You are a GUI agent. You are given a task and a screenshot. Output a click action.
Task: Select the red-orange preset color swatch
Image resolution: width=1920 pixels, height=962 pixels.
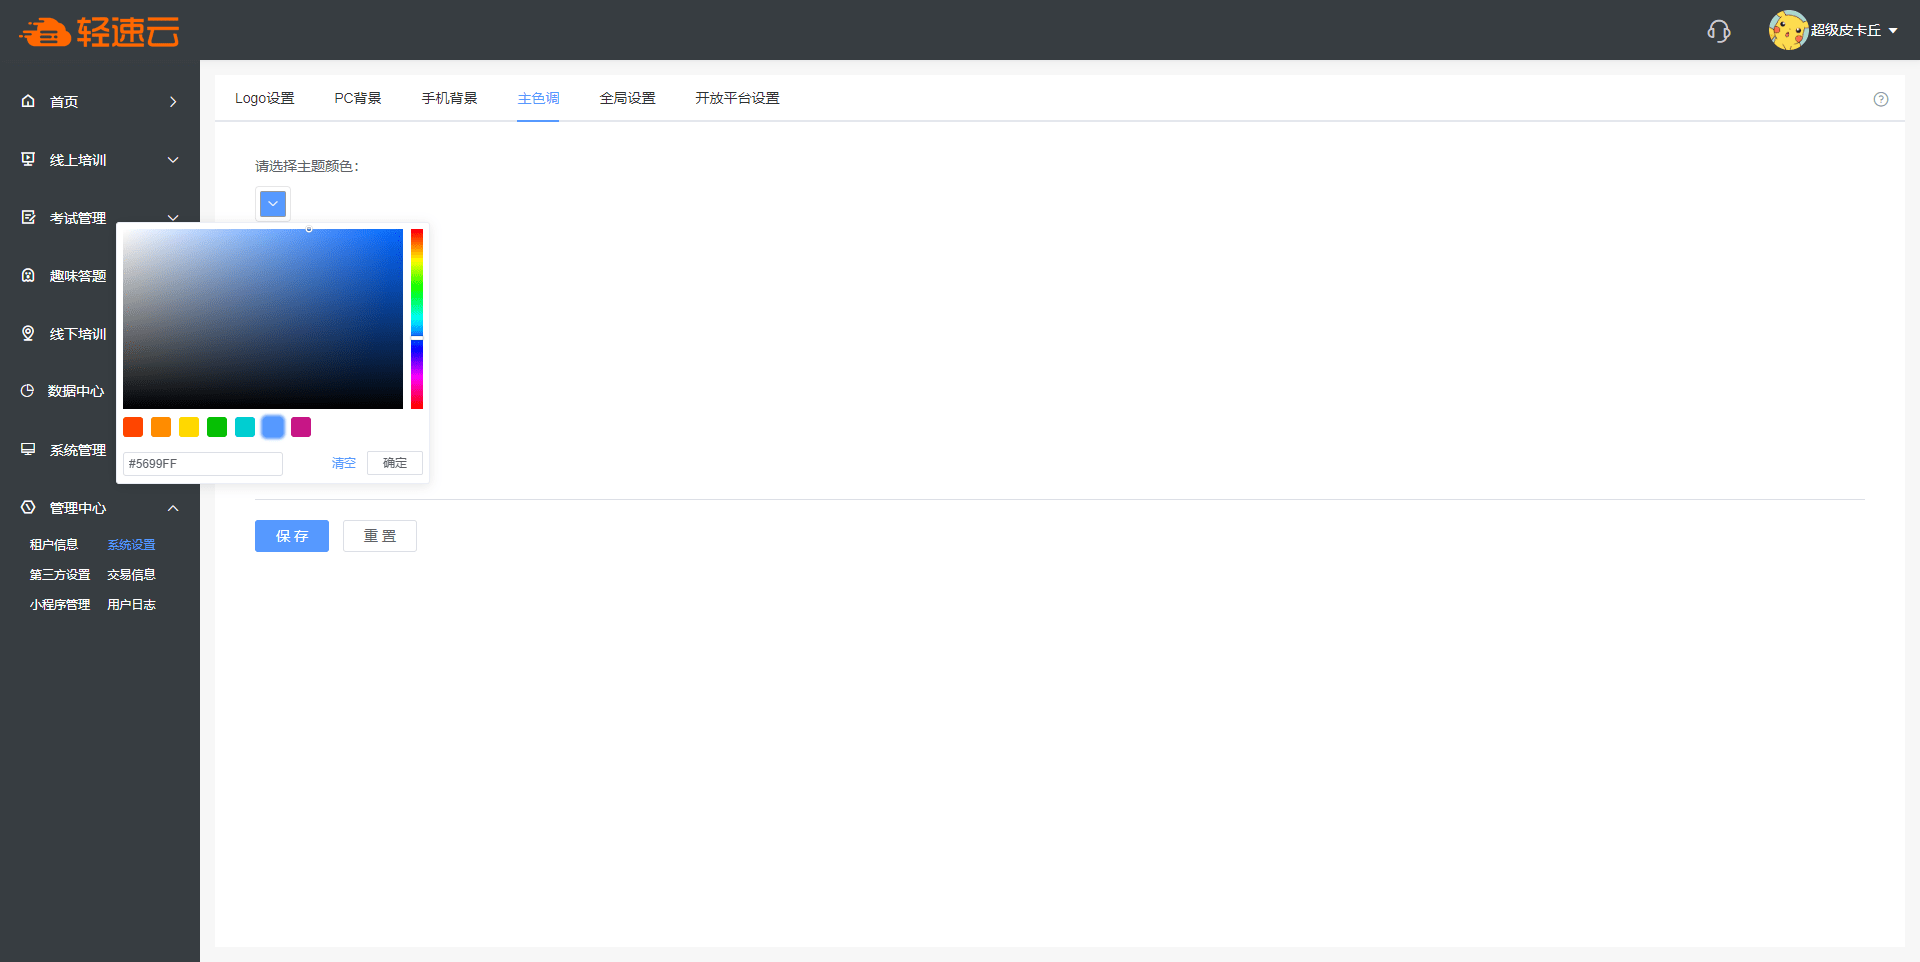click(133, 427)
